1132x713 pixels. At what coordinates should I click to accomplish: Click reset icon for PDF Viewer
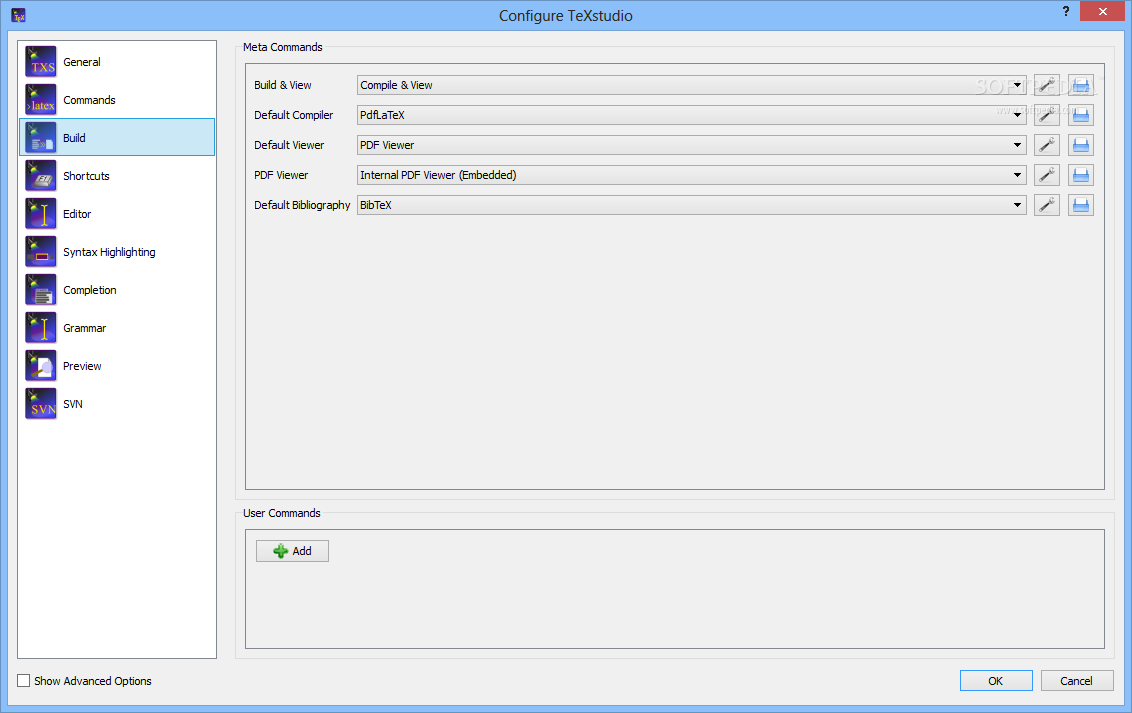(1081, 175)
